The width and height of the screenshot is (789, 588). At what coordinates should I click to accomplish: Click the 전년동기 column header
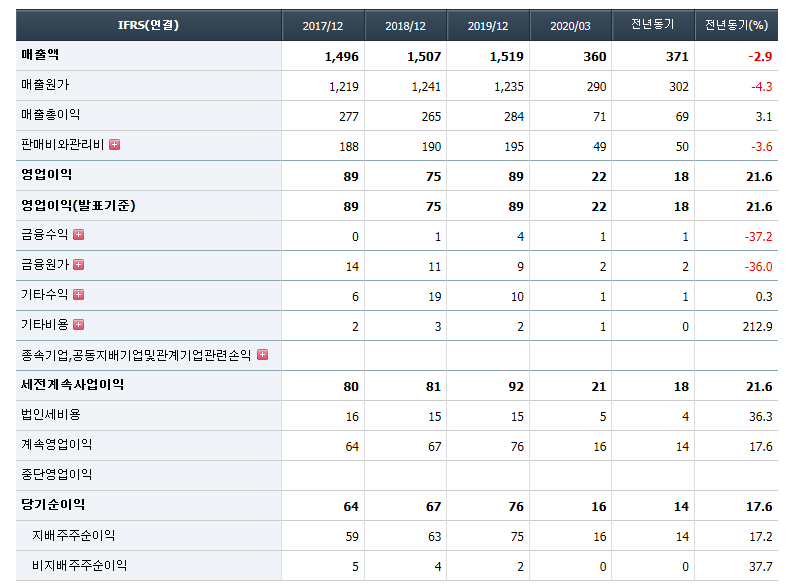[653, 25]
